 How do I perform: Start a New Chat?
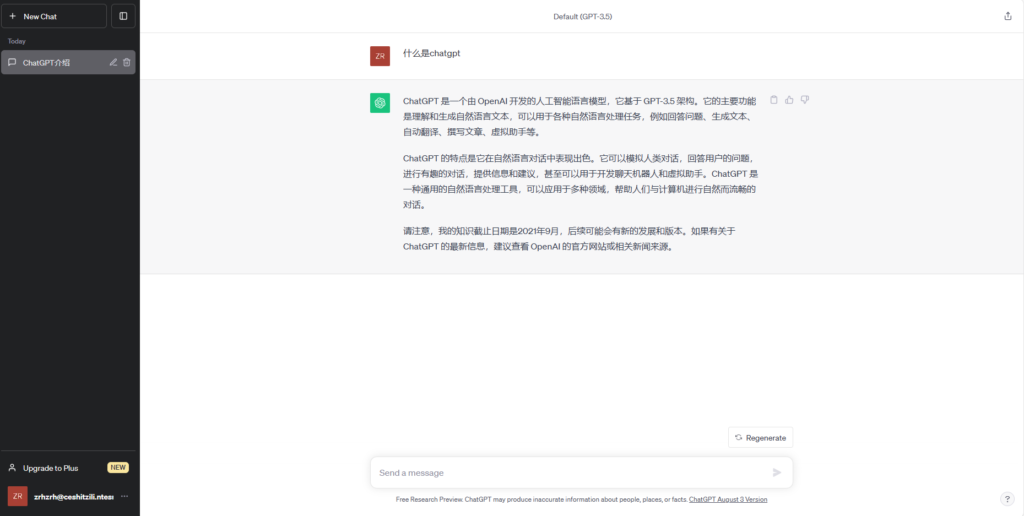tap(54, 16)
